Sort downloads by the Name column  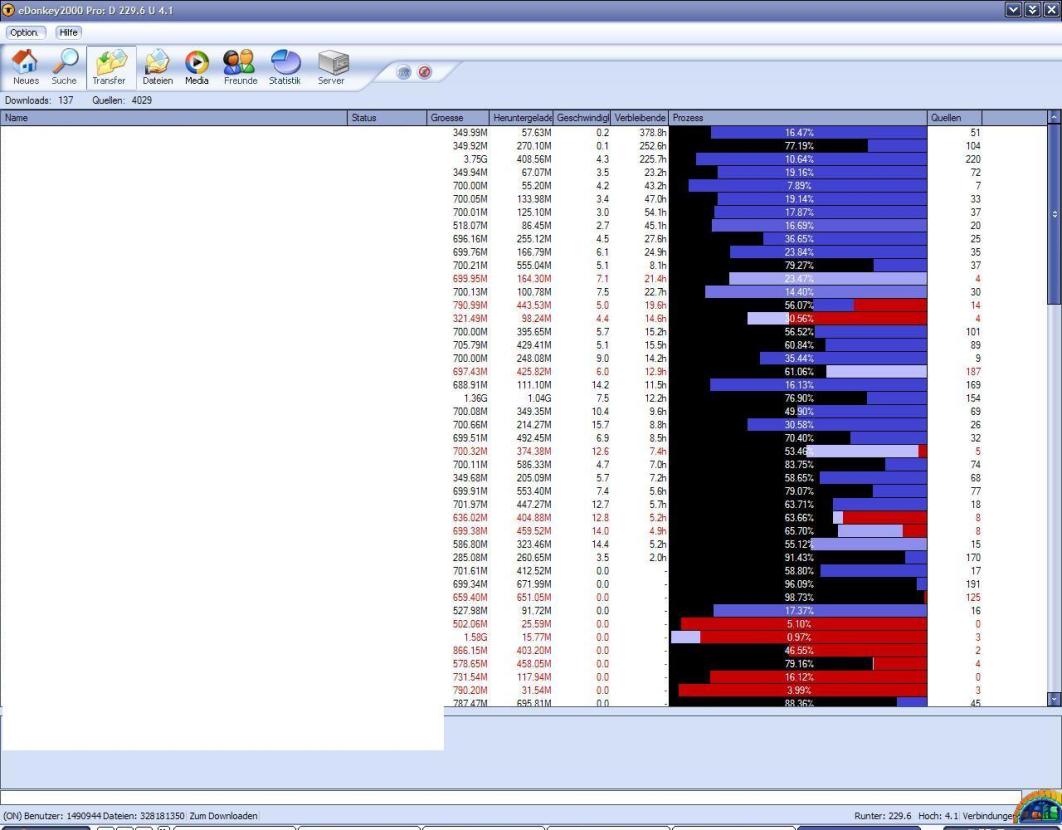tap(174, 118)
